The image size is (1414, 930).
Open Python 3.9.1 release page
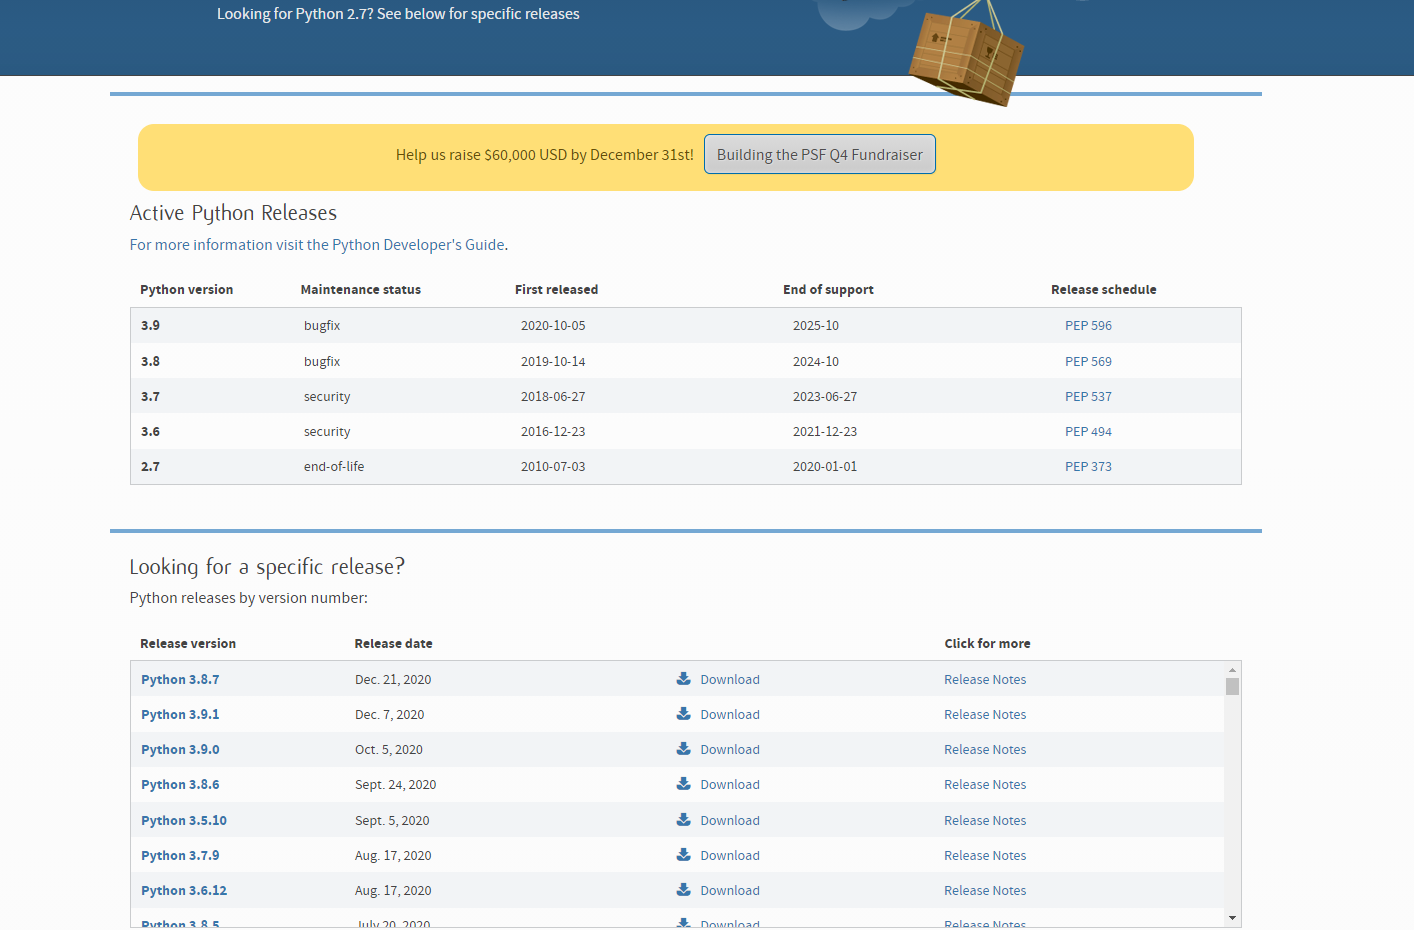click(x=180, y=715)
